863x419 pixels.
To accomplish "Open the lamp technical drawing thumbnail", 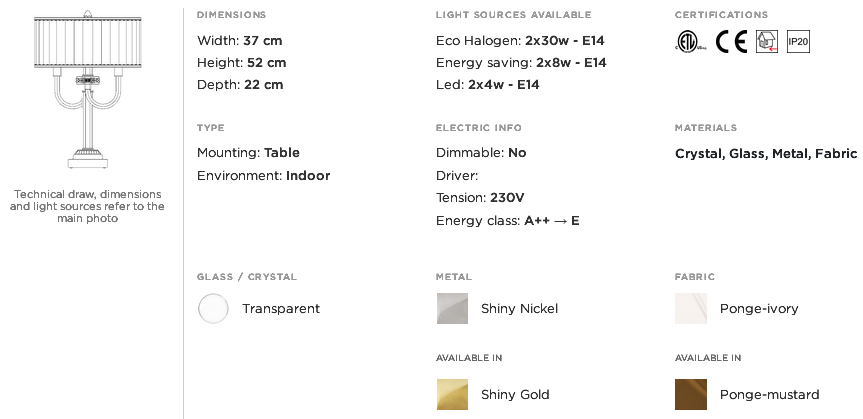I will pos(88,89).
